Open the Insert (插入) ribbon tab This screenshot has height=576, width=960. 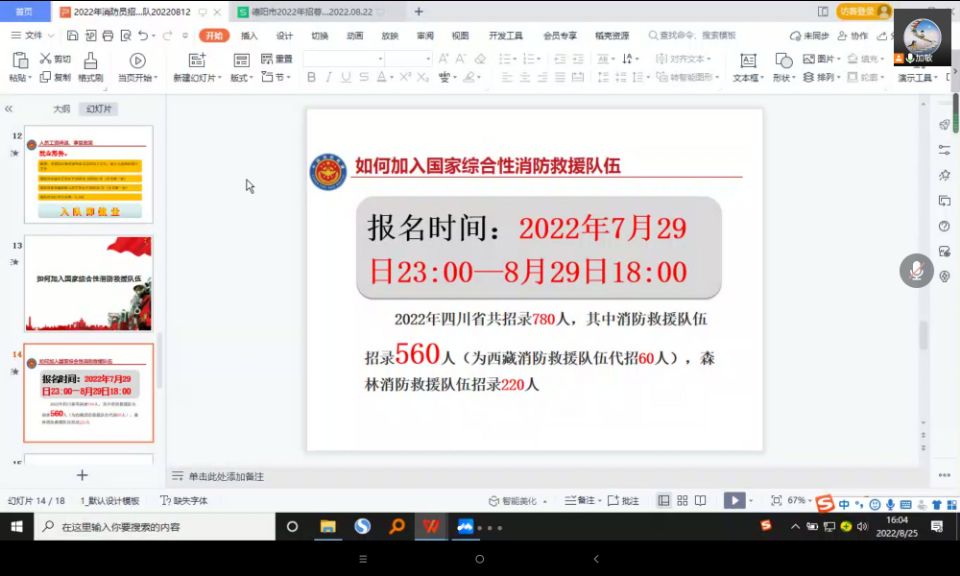pos(249,36)
